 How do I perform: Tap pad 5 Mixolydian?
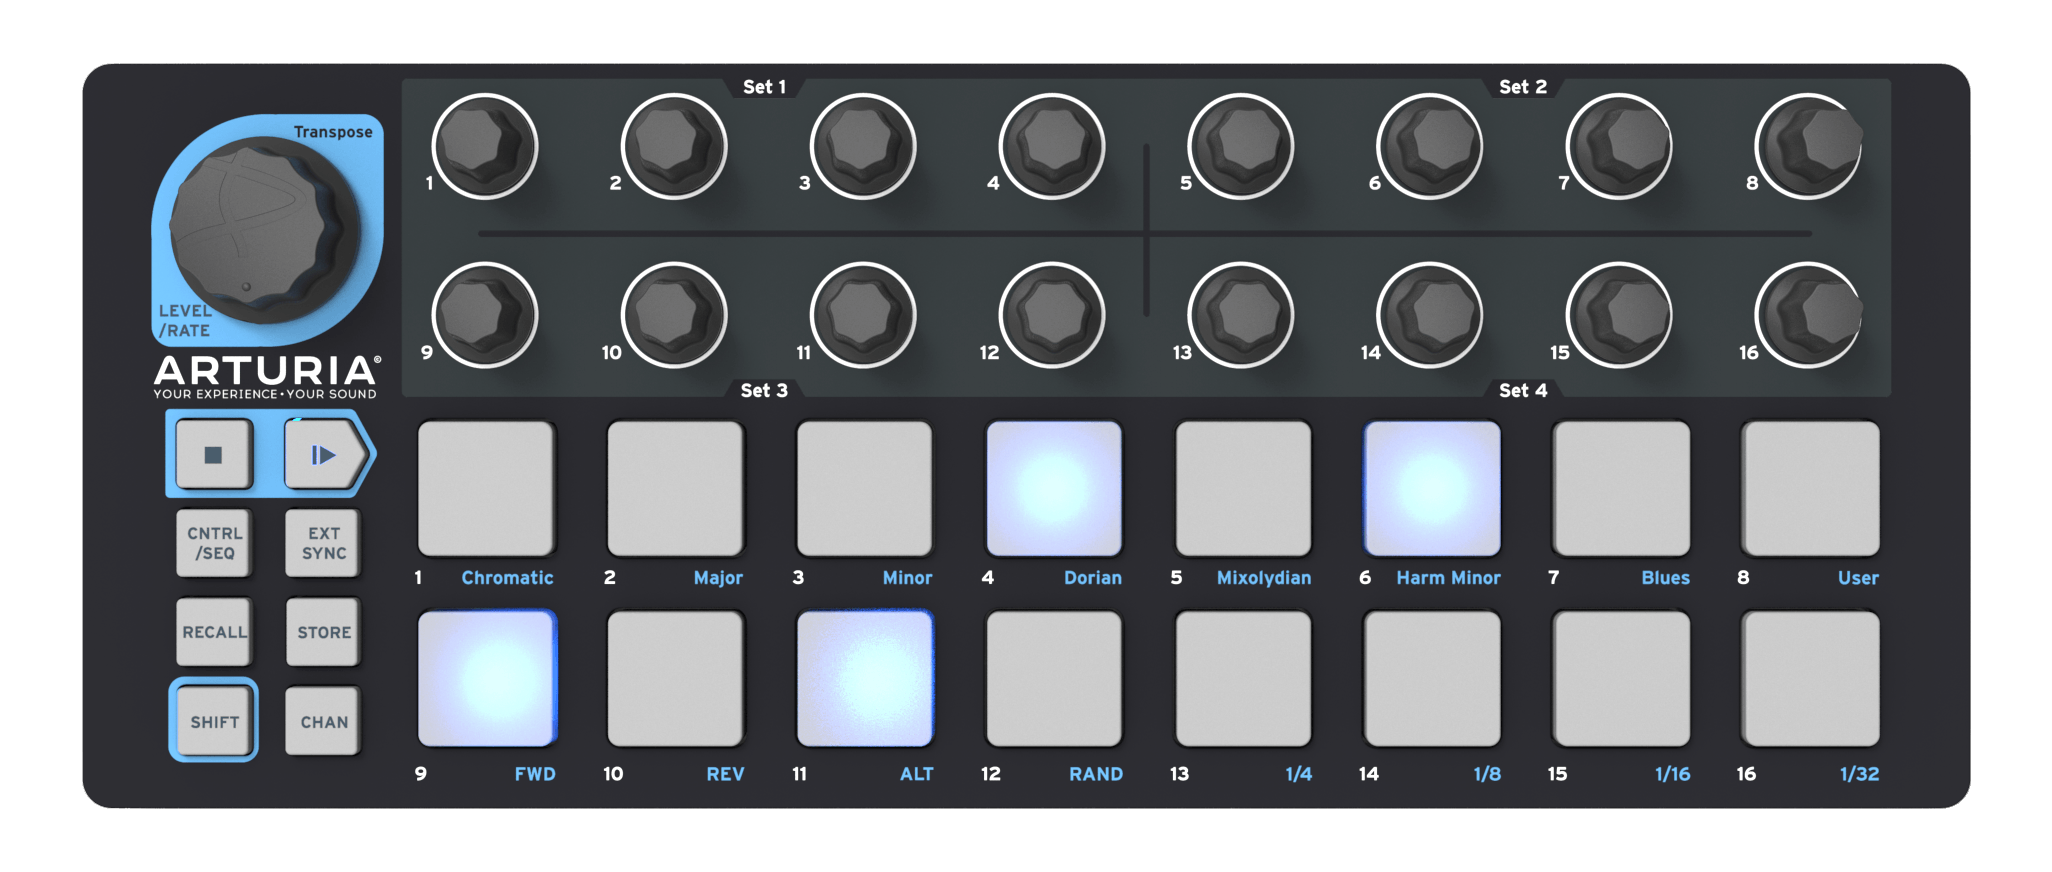click(x=1243, y=488)
